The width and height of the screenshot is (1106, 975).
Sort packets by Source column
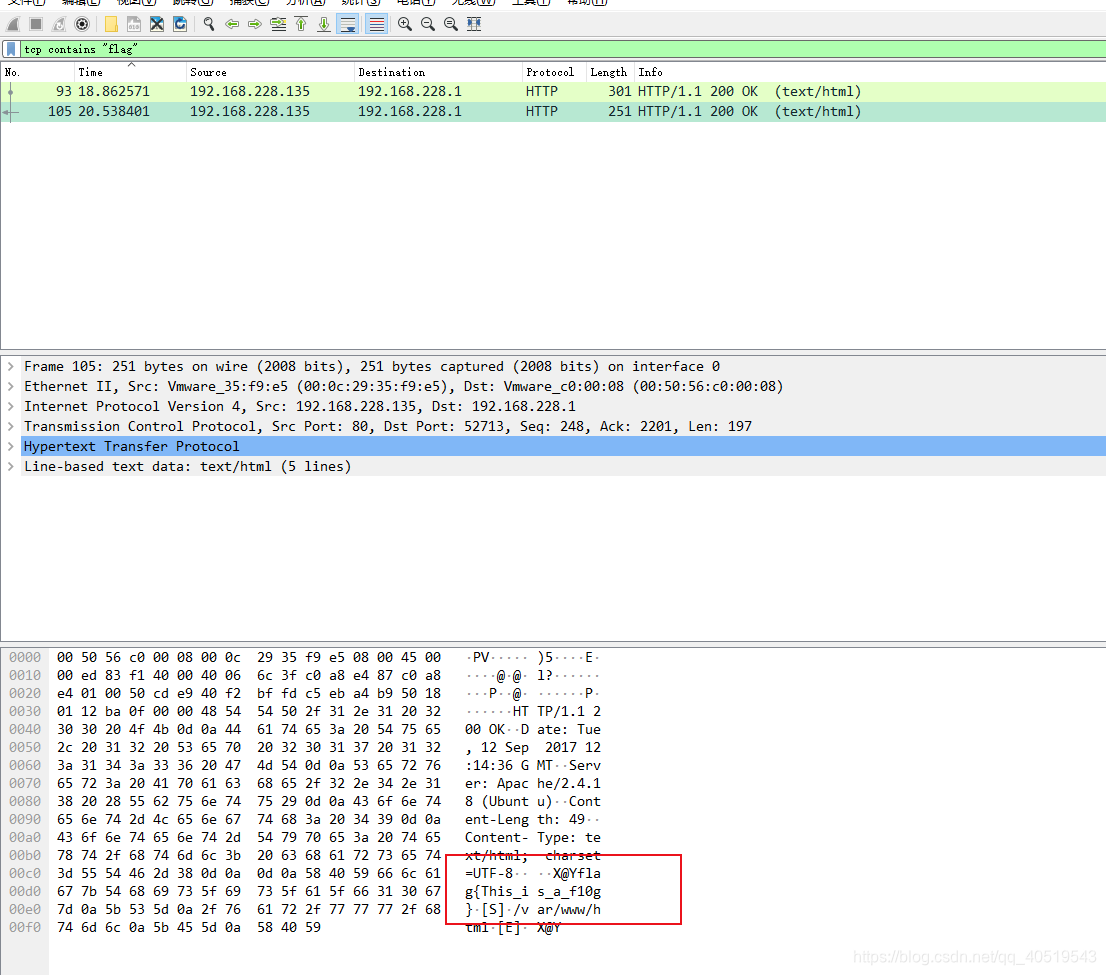[x=269, y=72]
